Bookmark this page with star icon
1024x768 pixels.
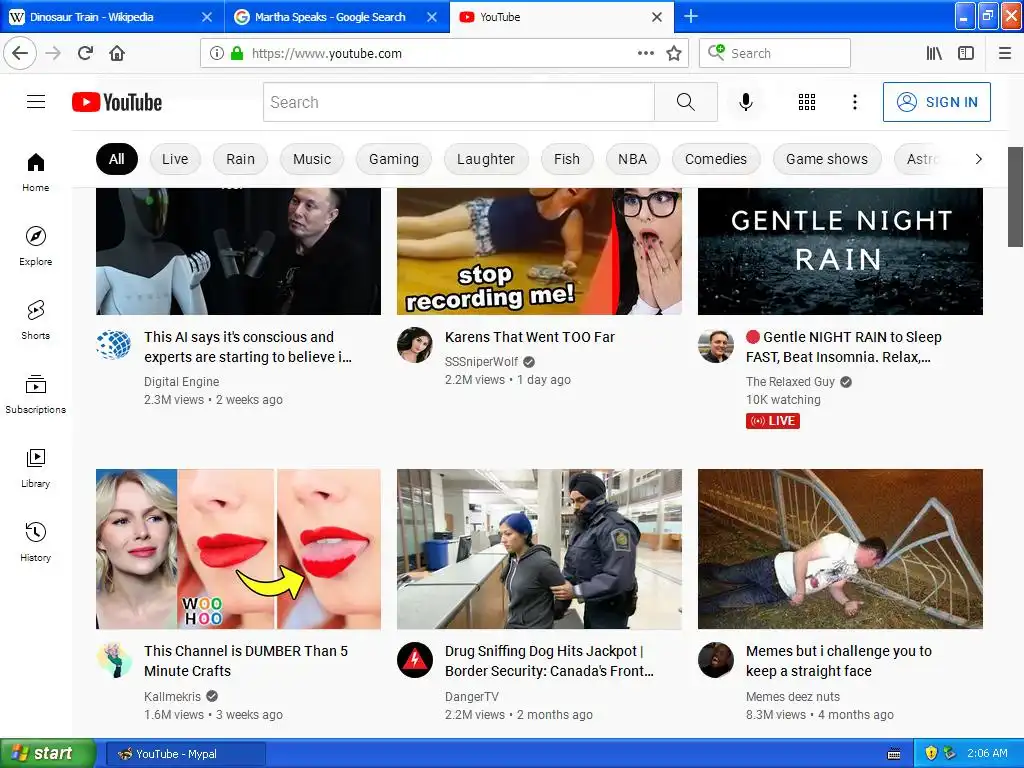(x=674, y=53)
